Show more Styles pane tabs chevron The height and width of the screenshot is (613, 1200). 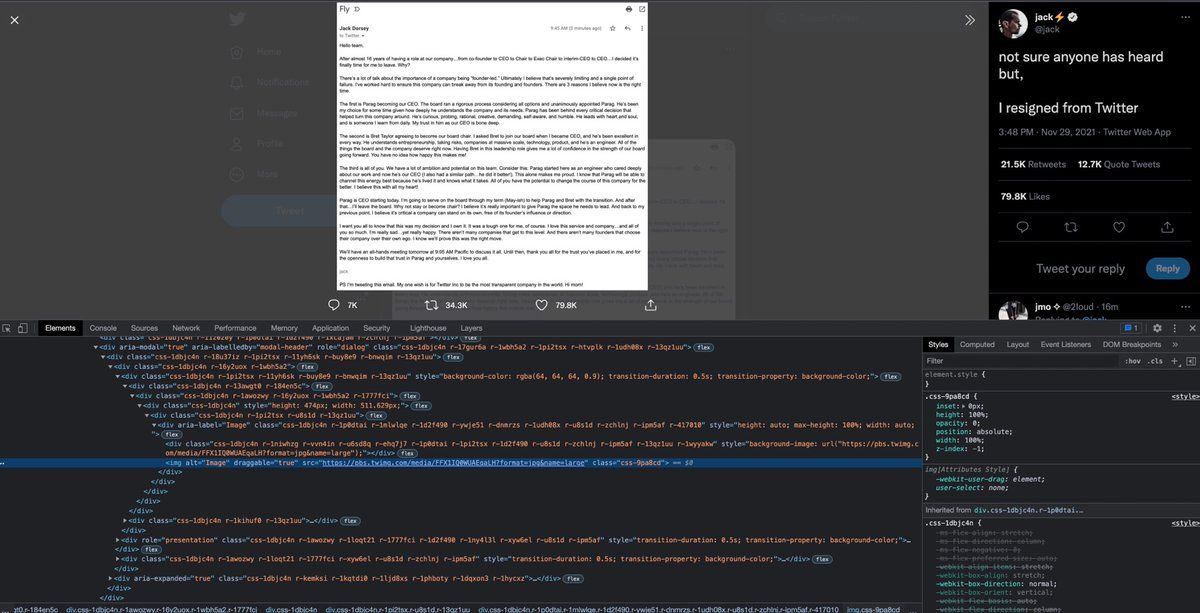coord(1174,344)
